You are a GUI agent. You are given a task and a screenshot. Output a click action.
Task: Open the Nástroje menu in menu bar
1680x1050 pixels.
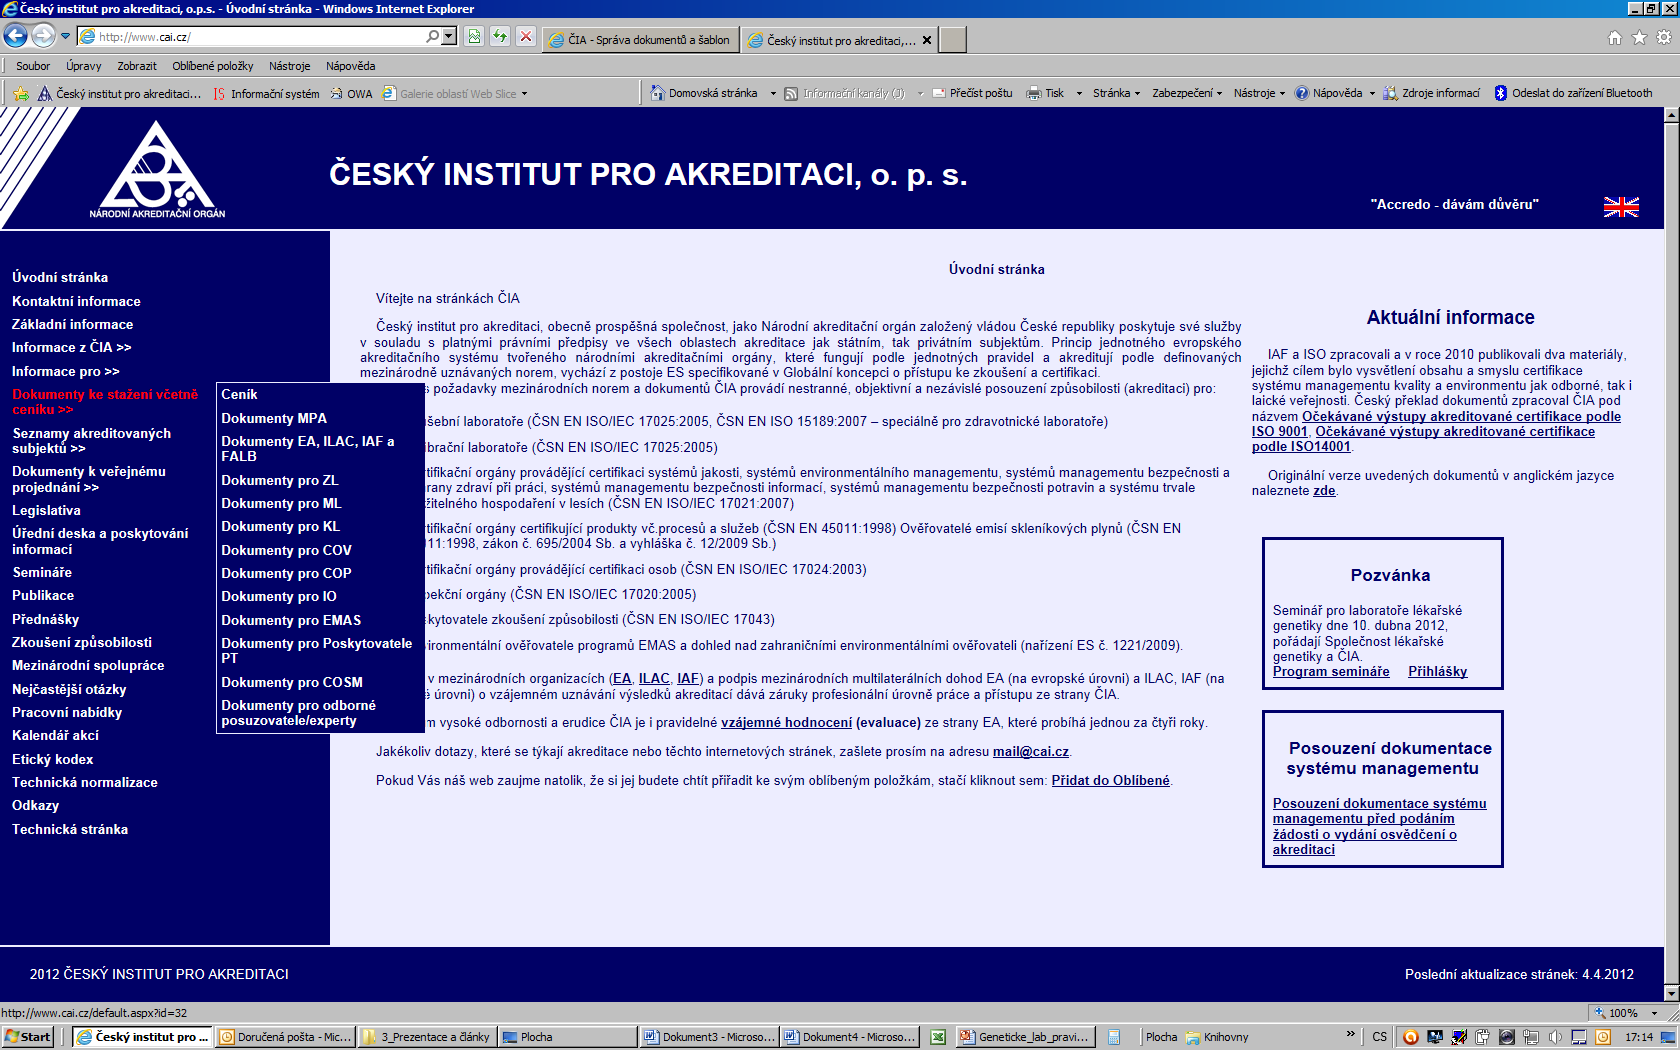pyautogui.click(x=290, y=66)
